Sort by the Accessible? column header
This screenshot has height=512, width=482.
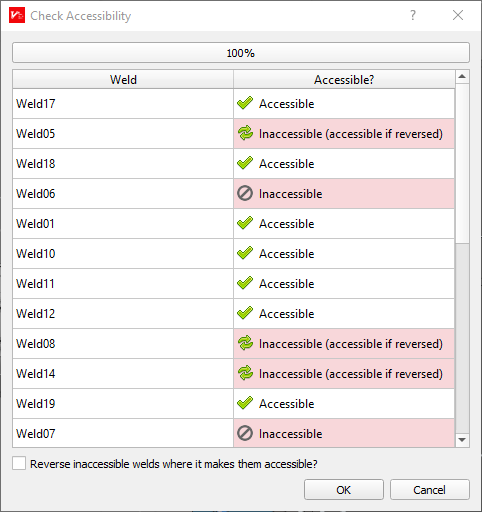pos(344,79)
